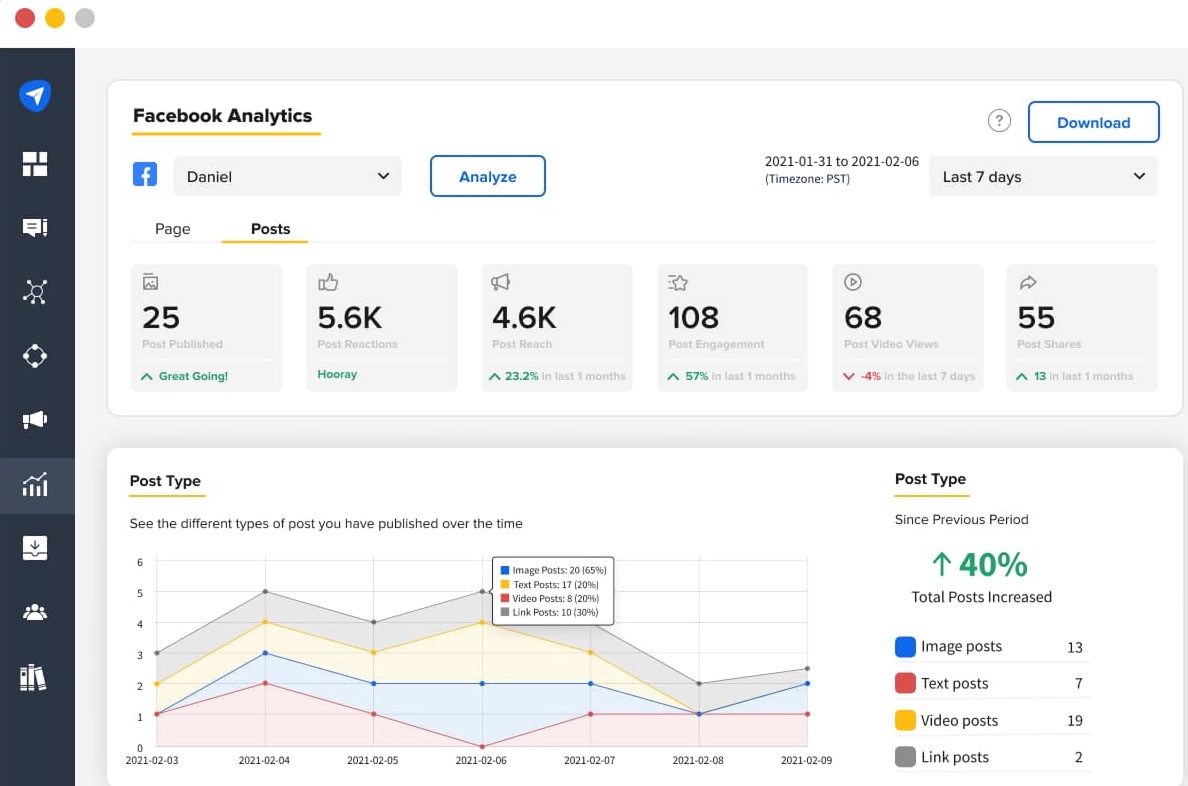The image size is (1188, 786).
Task: Open the analytics bar chart sidebar icon
Action: pos(35,484)
